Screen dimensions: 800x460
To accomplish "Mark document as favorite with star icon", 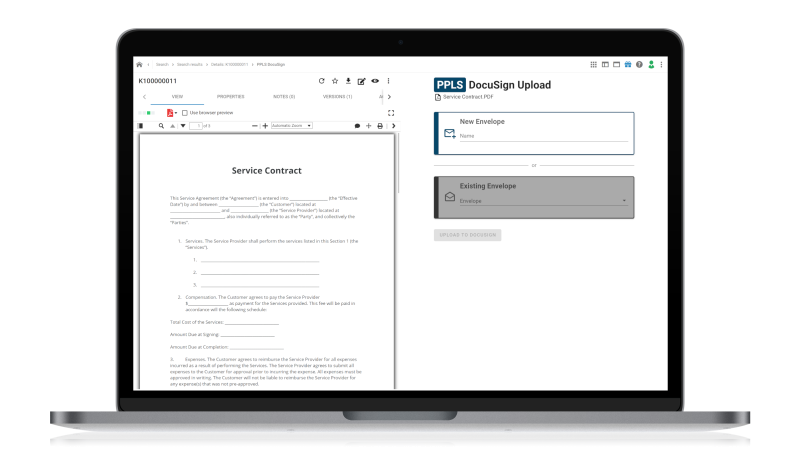I will pyautogui.click(x=335, y=81).
